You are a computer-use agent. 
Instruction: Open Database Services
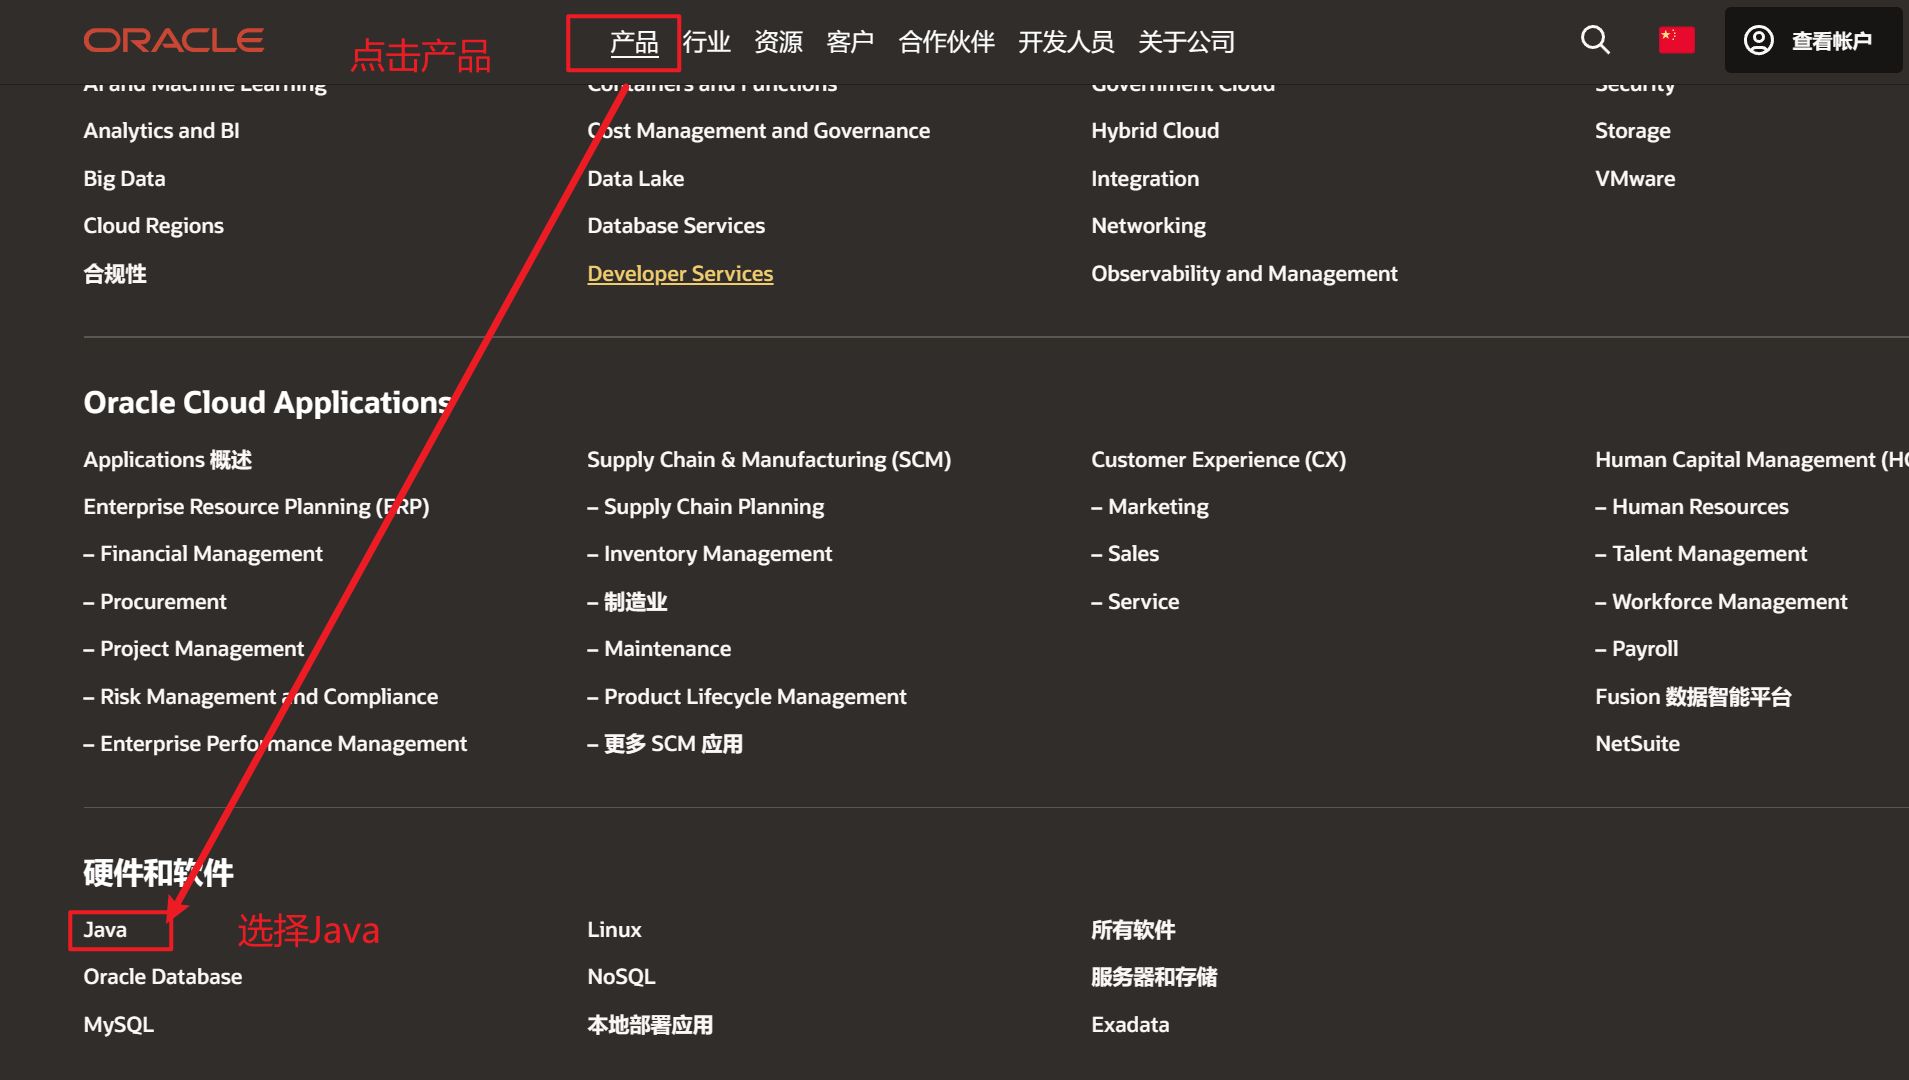[676, 226]
